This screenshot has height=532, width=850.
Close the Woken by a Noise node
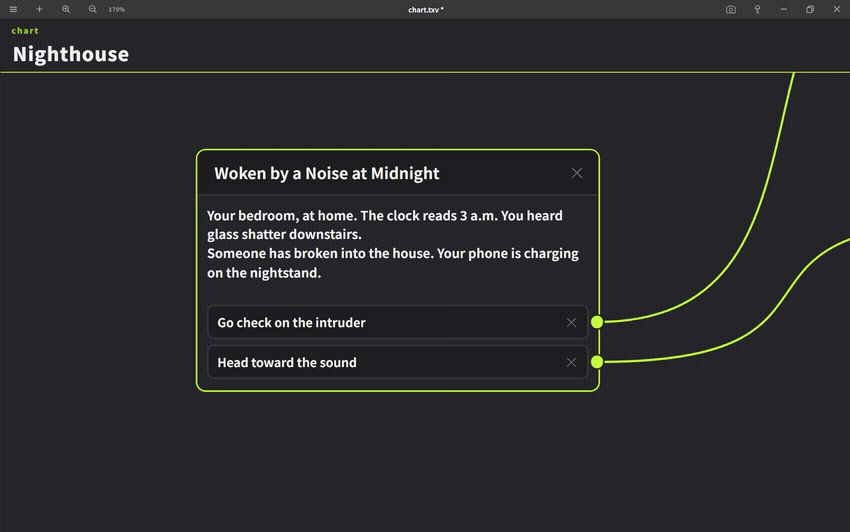(577, 173)
